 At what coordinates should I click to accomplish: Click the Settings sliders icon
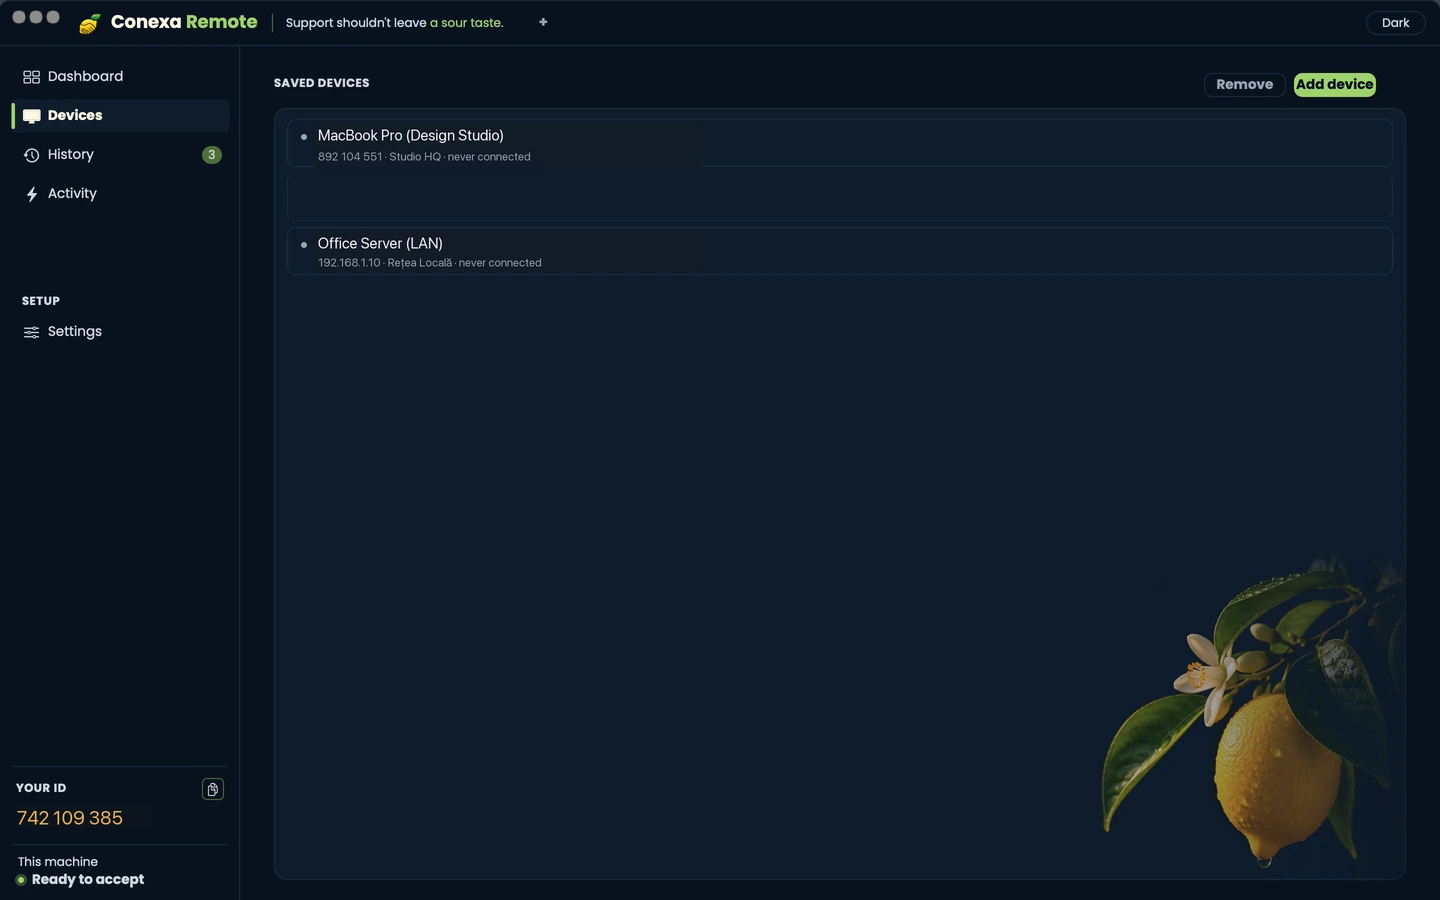(31, 332)
